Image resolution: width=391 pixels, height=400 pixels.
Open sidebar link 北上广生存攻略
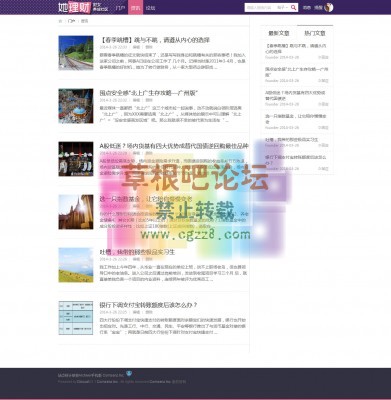(297, 72)
